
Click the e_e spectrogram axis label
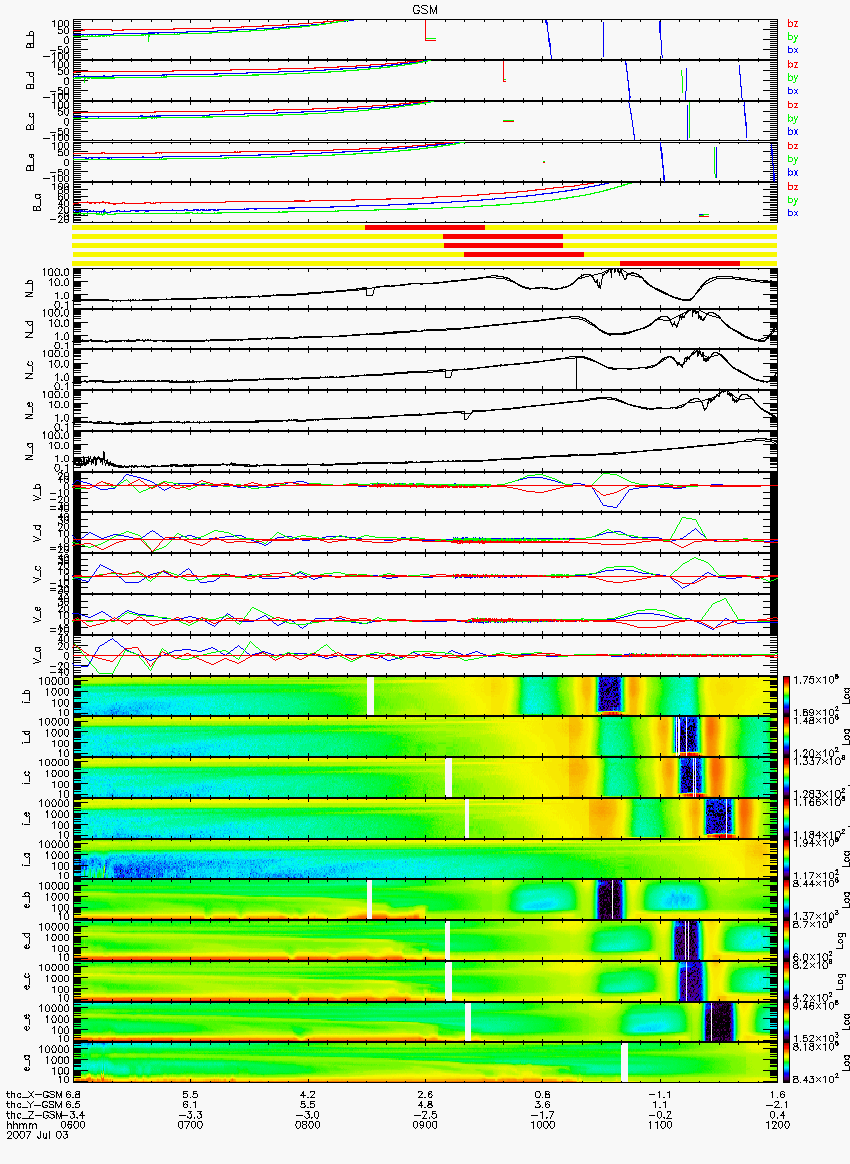(26, 1021)
